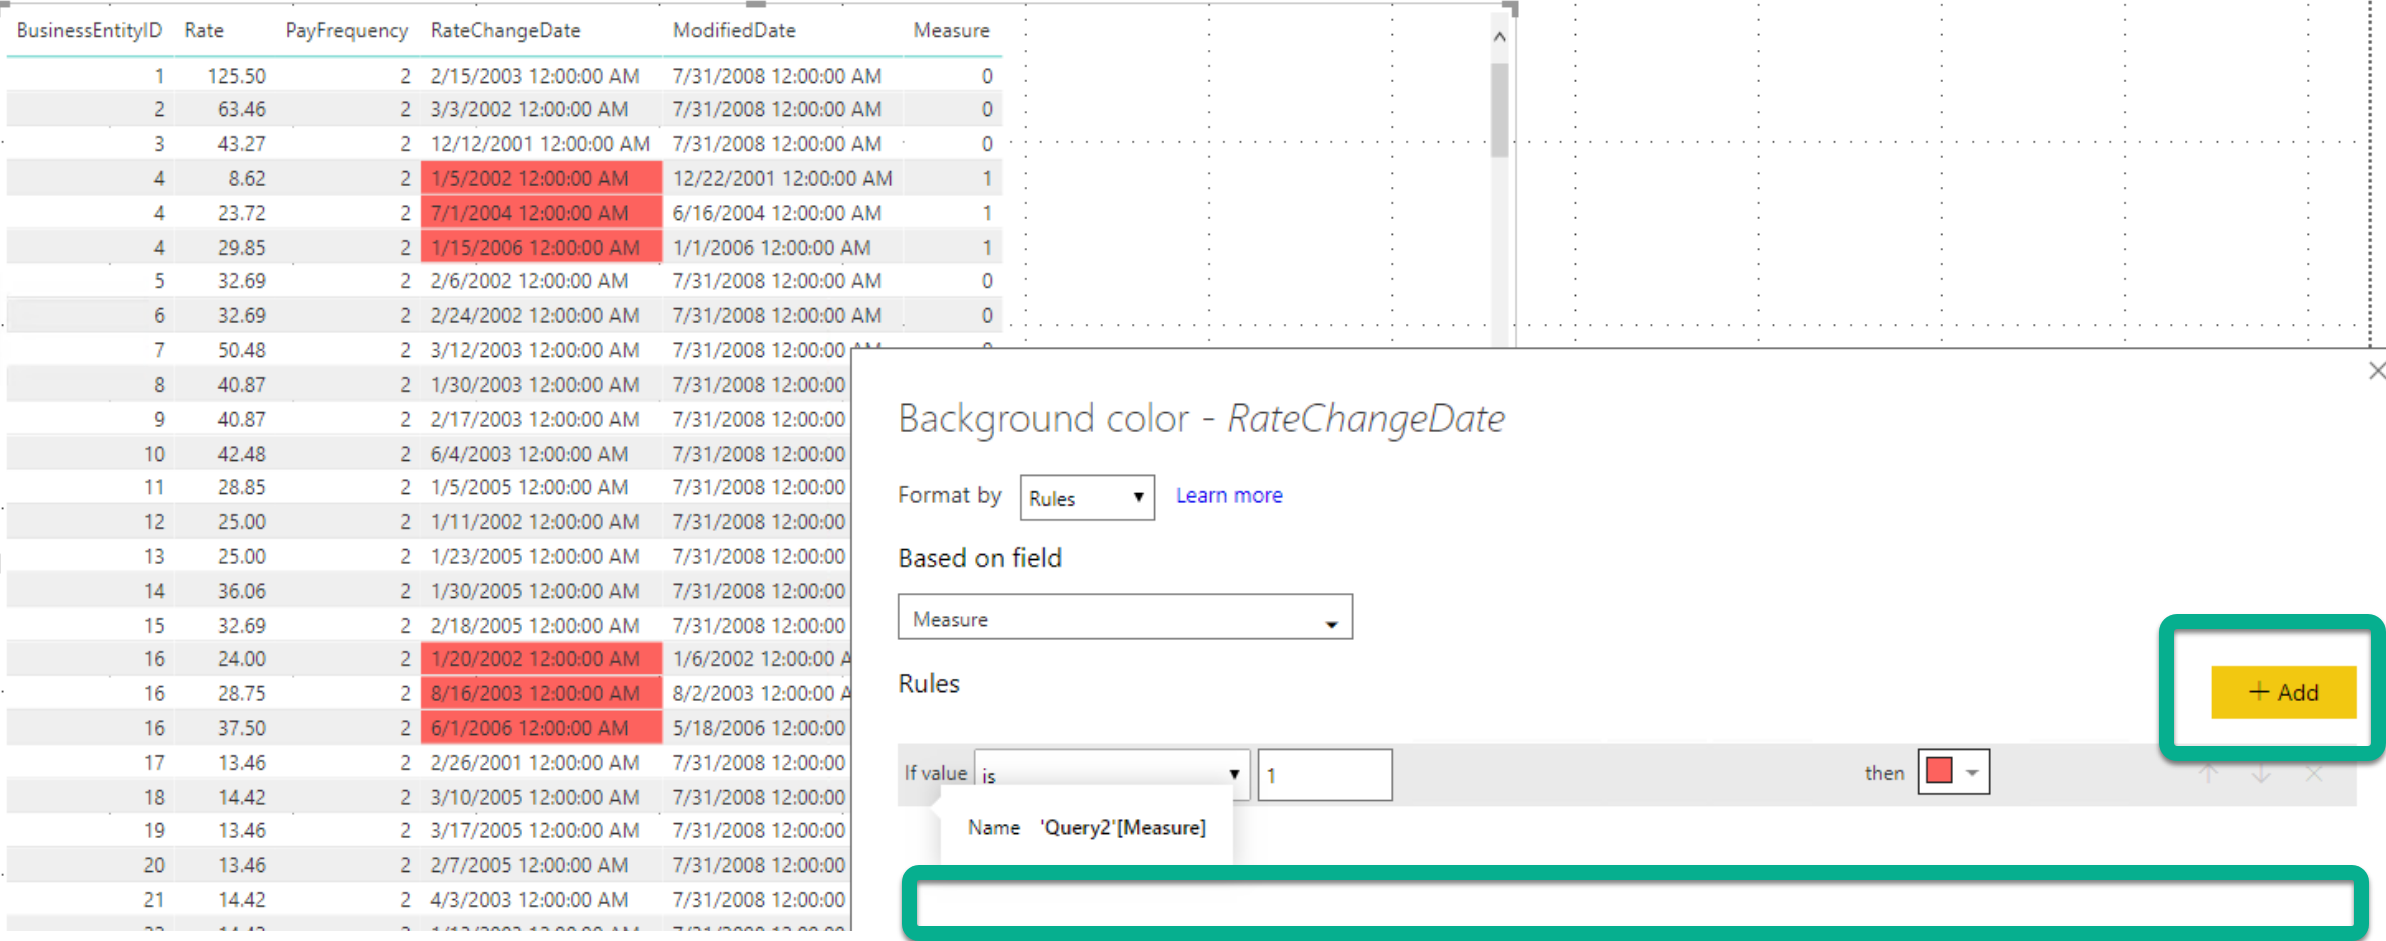Click rate value 50.48
The height and width of the screenshot is (941, 2386).
coord(241,350)
